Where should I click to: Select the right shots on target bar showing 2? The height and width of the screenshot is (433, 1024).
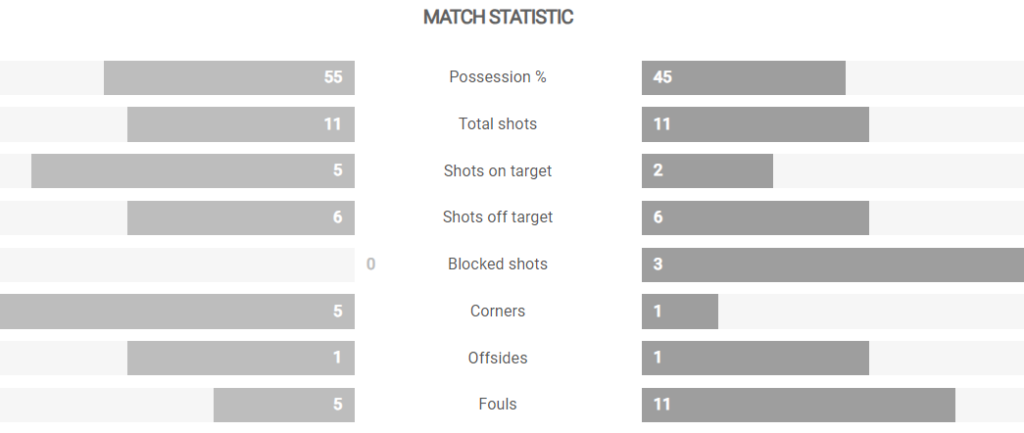(x=707, y=171)
